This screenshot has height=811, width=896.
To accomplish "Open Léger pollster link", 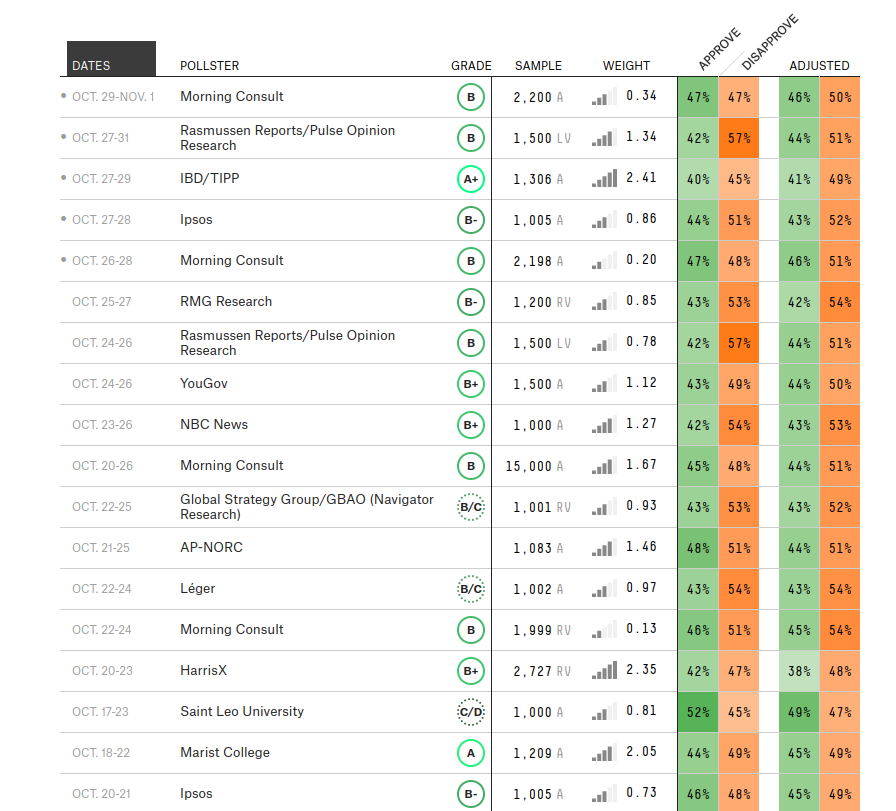I will coord(198,589).
